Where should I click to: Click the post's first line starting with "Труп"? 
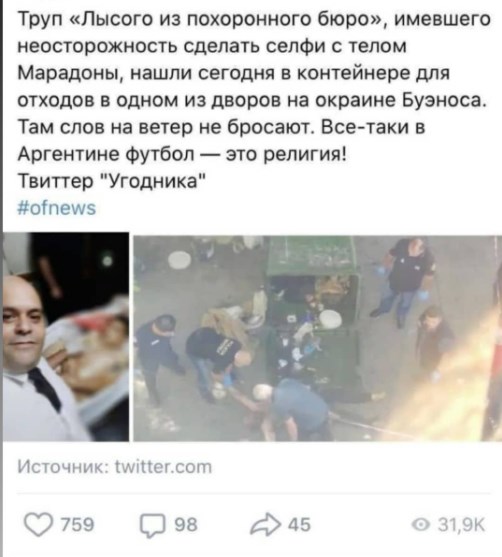254,19
